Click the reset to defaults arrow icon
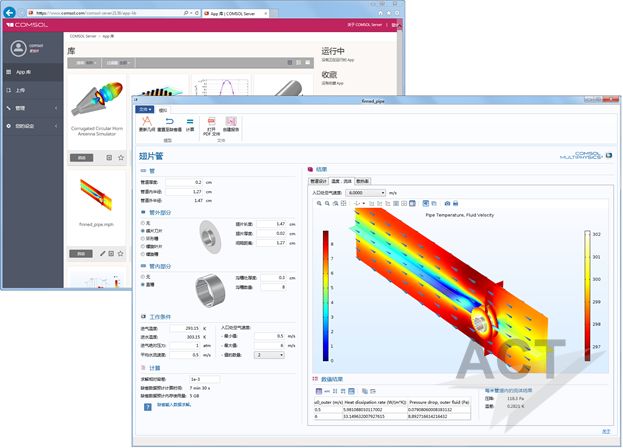Image resolution: width=623 pixels, height=448 pixels. [170, 121]
